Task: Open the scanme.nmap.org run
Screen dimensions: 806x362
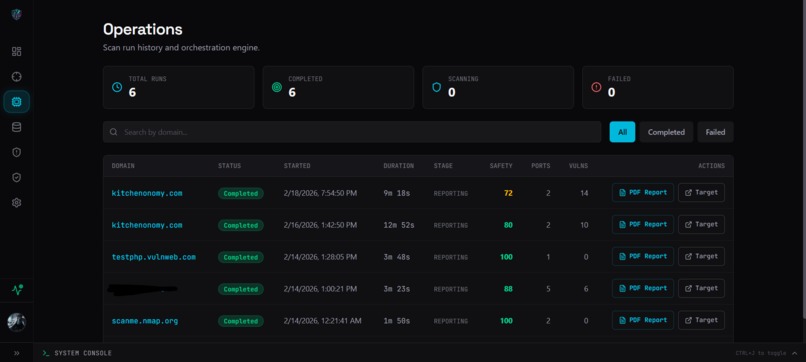Action: [145, 321]
